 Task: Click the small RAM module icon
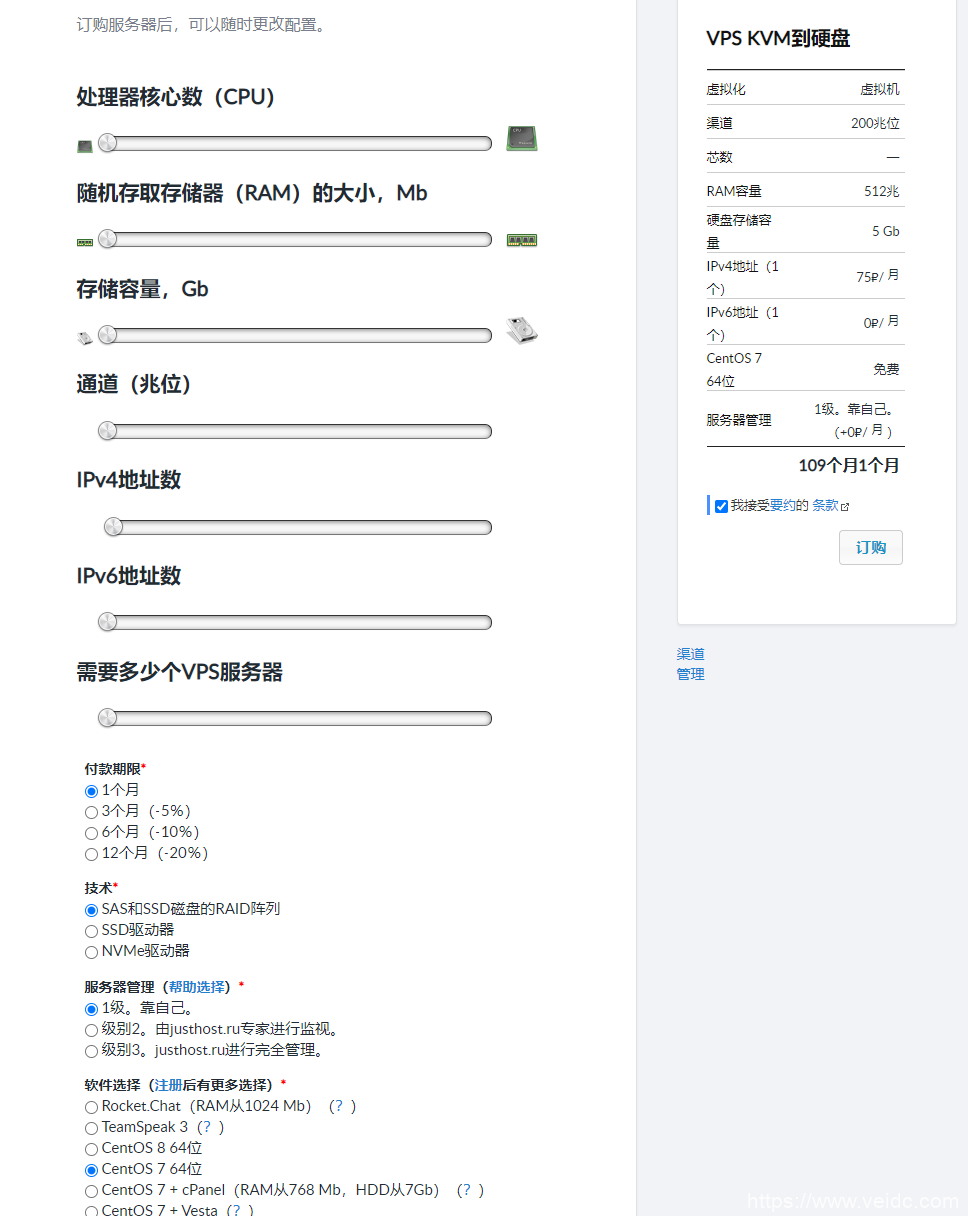[85, 242]
